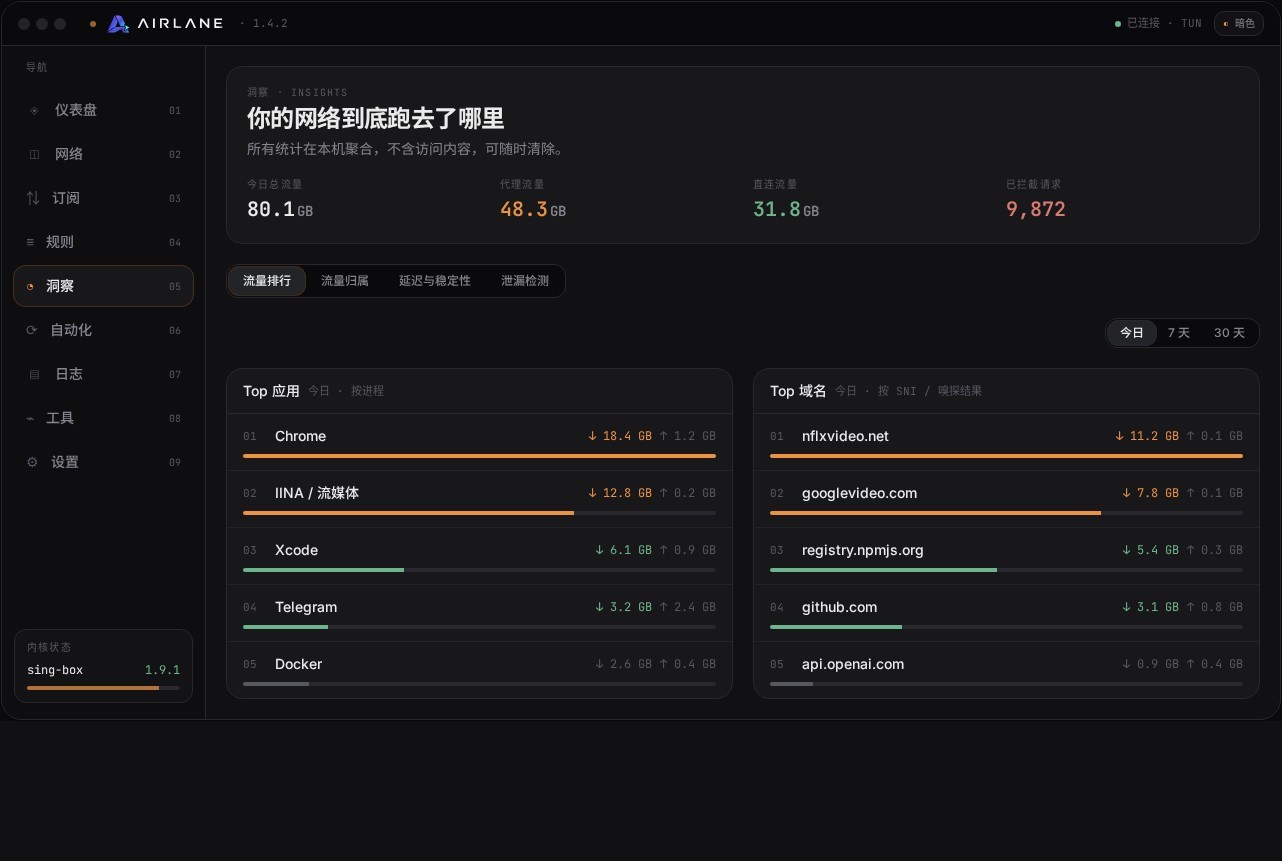Screen dimensions: 1282x861
Task: Click the sing-box kernel progress bar
Action: pos(103,688)
